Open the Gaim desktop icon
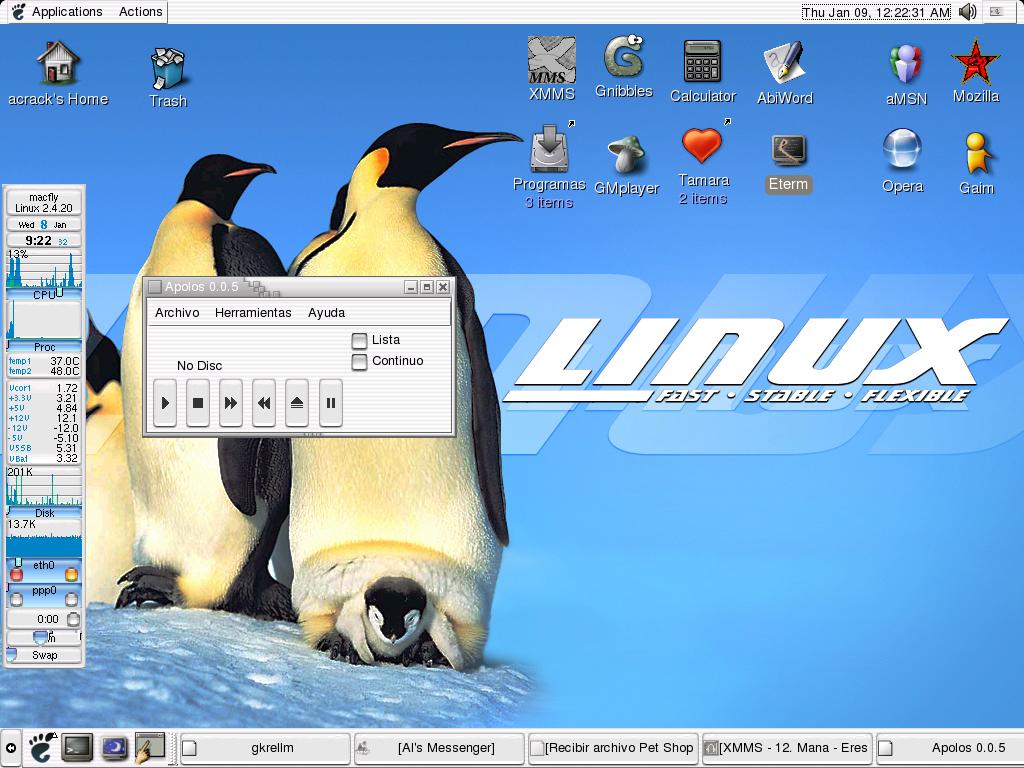Viewport: 1024px width, 768px height. [x=976, y=153]
